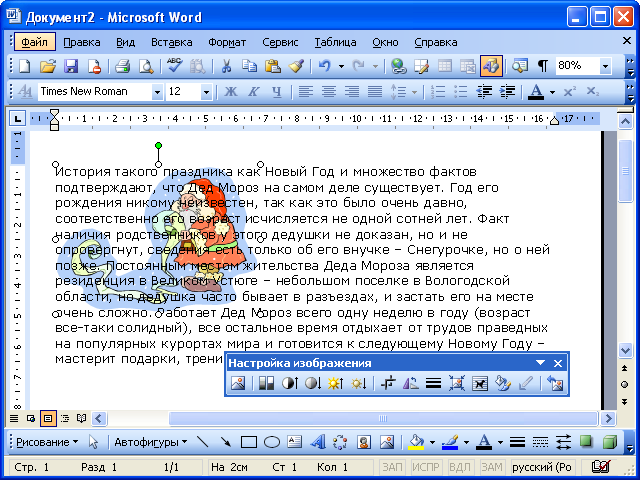Select the Crop tool

387,384
